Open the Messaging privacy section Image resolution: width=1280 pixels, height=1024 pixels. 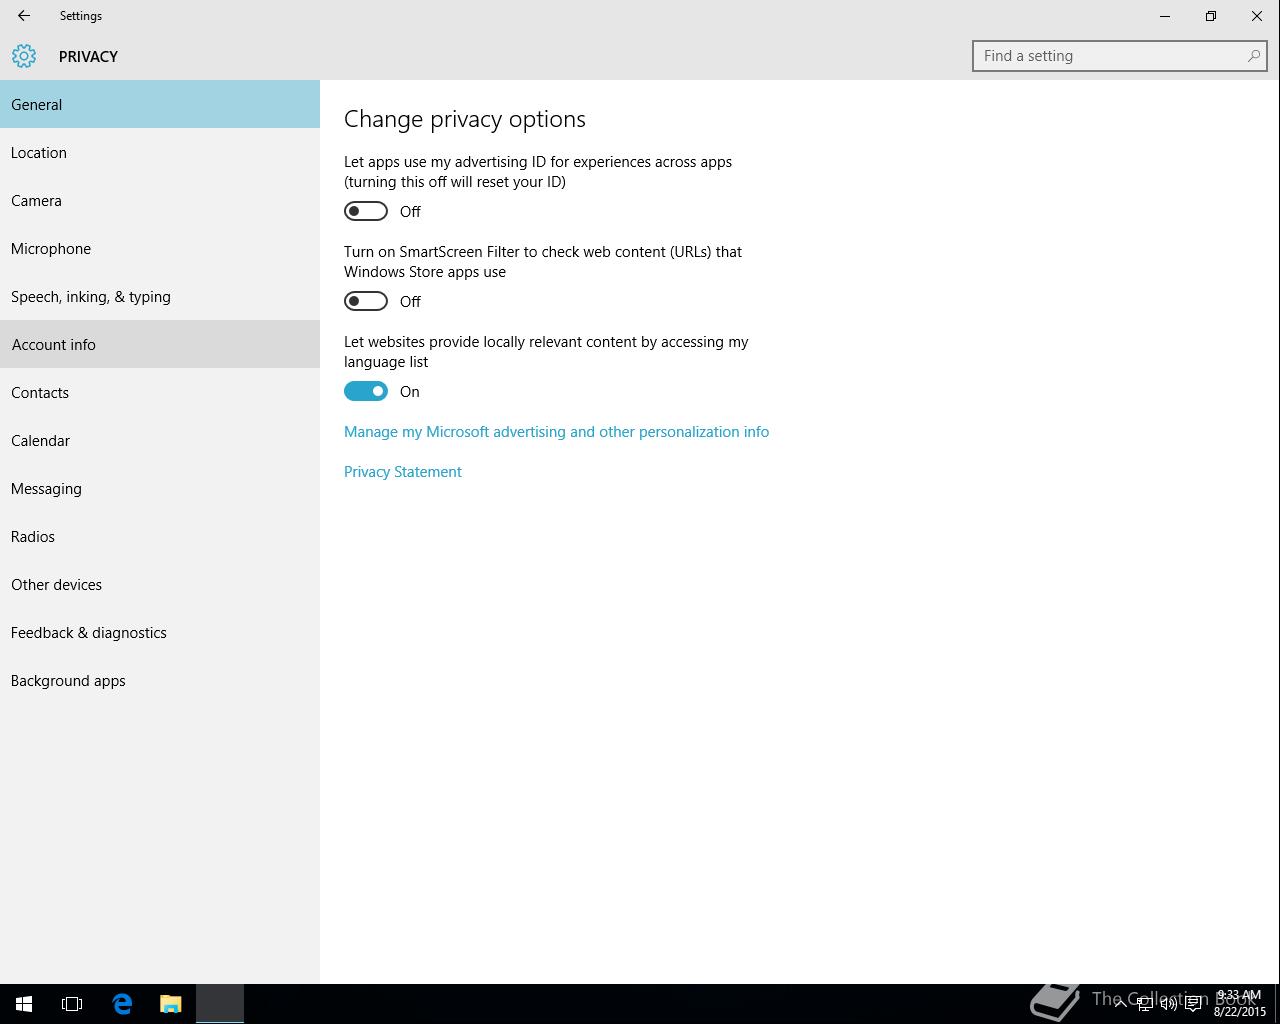tap(160, 488)
